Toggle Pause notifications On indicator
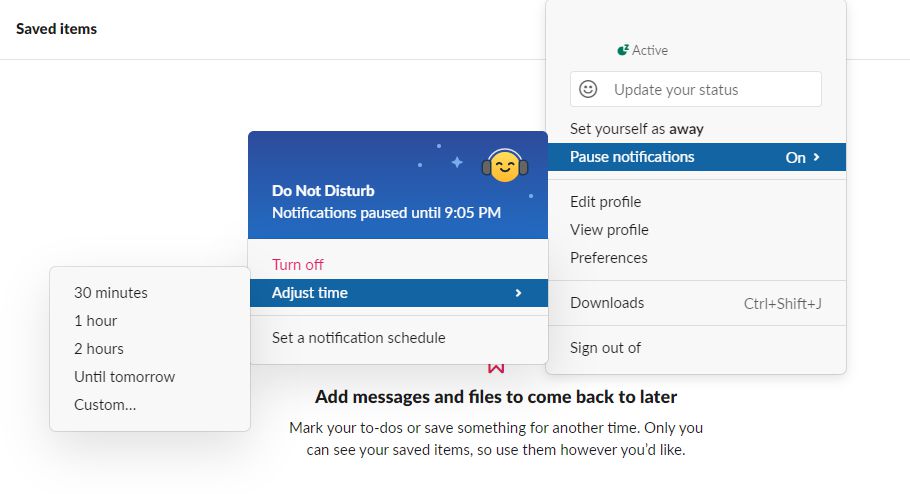The height and width of the screenshot is (494, 910). point(795,157)
